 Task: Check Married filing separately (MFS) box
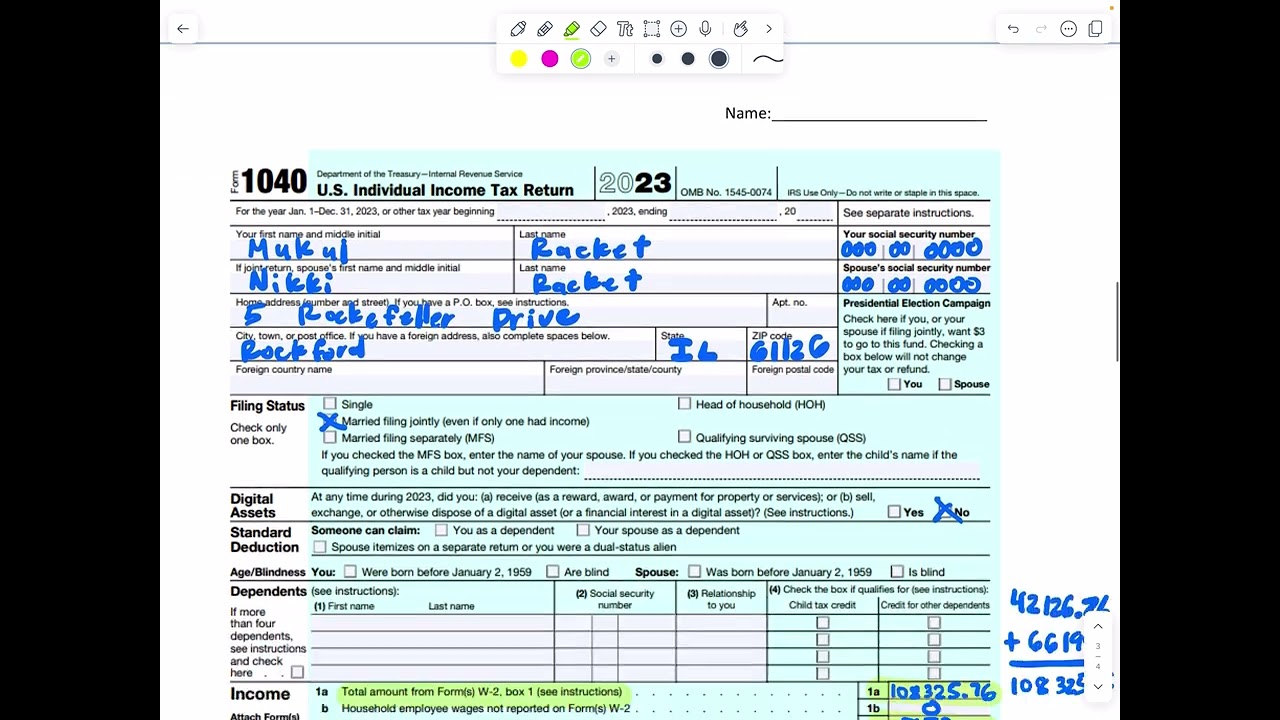(x=330, y=438)
